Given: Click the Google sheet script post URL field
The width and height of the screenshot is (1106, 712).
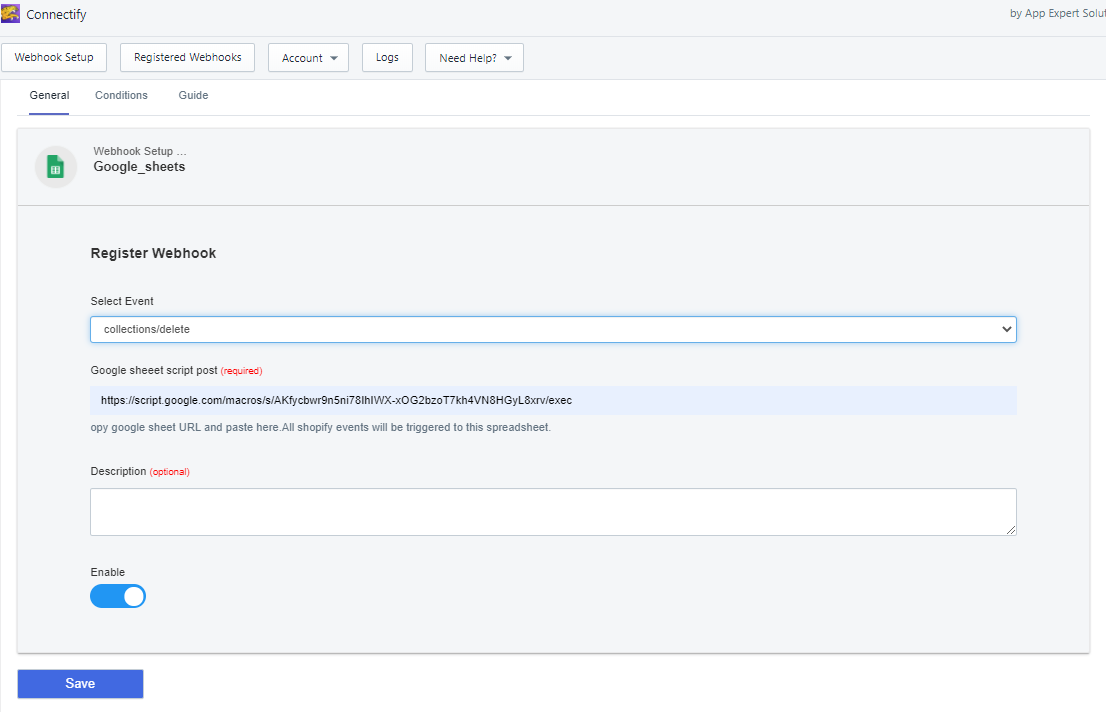Looking at the screenshot, I should [553, 400].
